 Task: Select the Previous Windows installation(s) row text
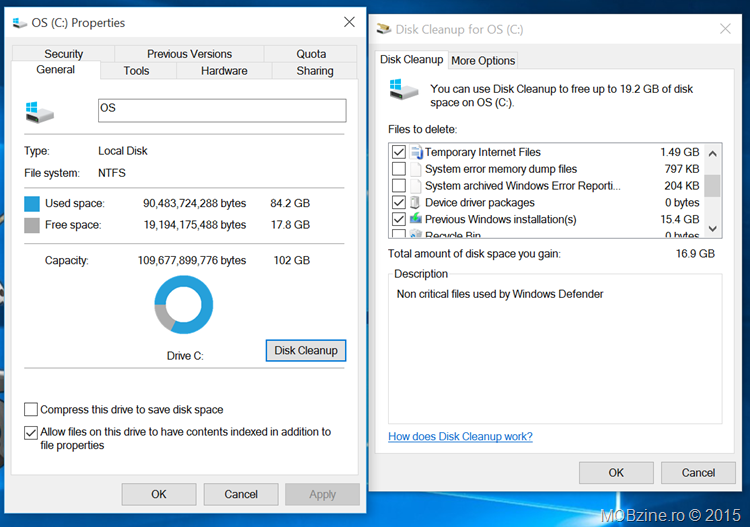point(500,219)
